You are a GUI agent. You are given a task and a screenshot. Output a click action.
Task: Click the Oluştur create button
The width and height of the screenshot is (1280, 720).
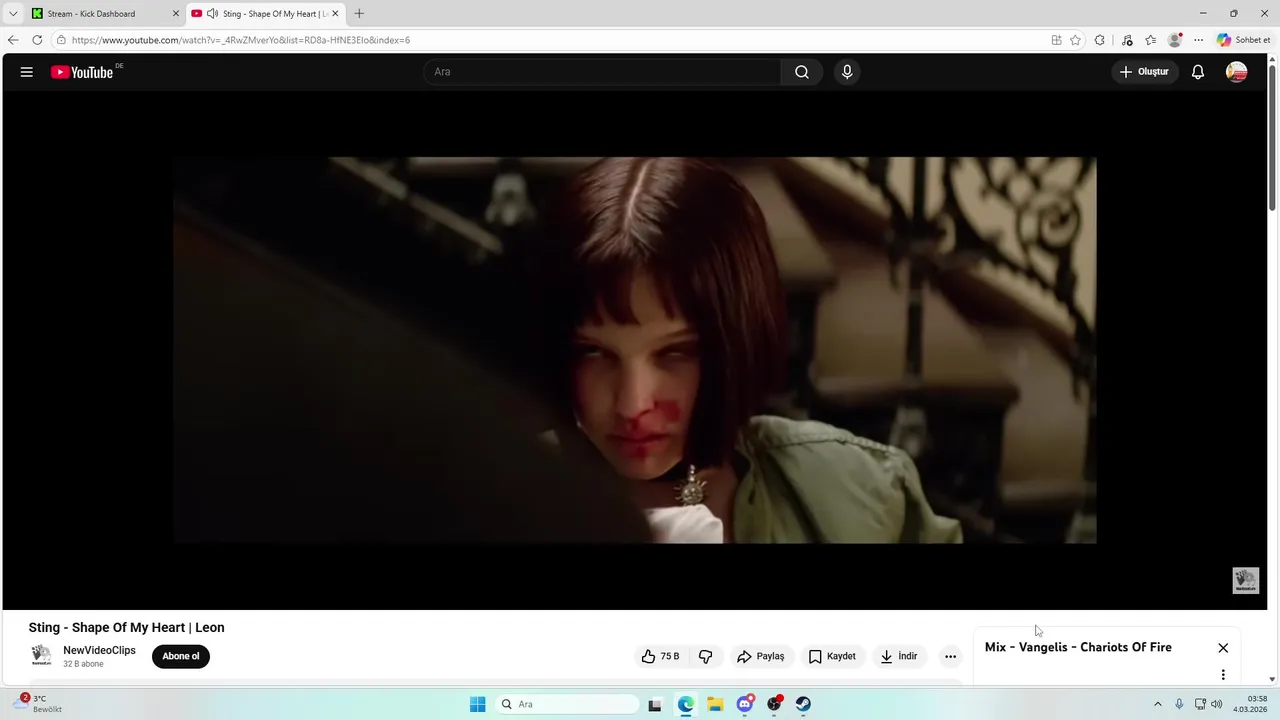click(x=1144, y=72)
